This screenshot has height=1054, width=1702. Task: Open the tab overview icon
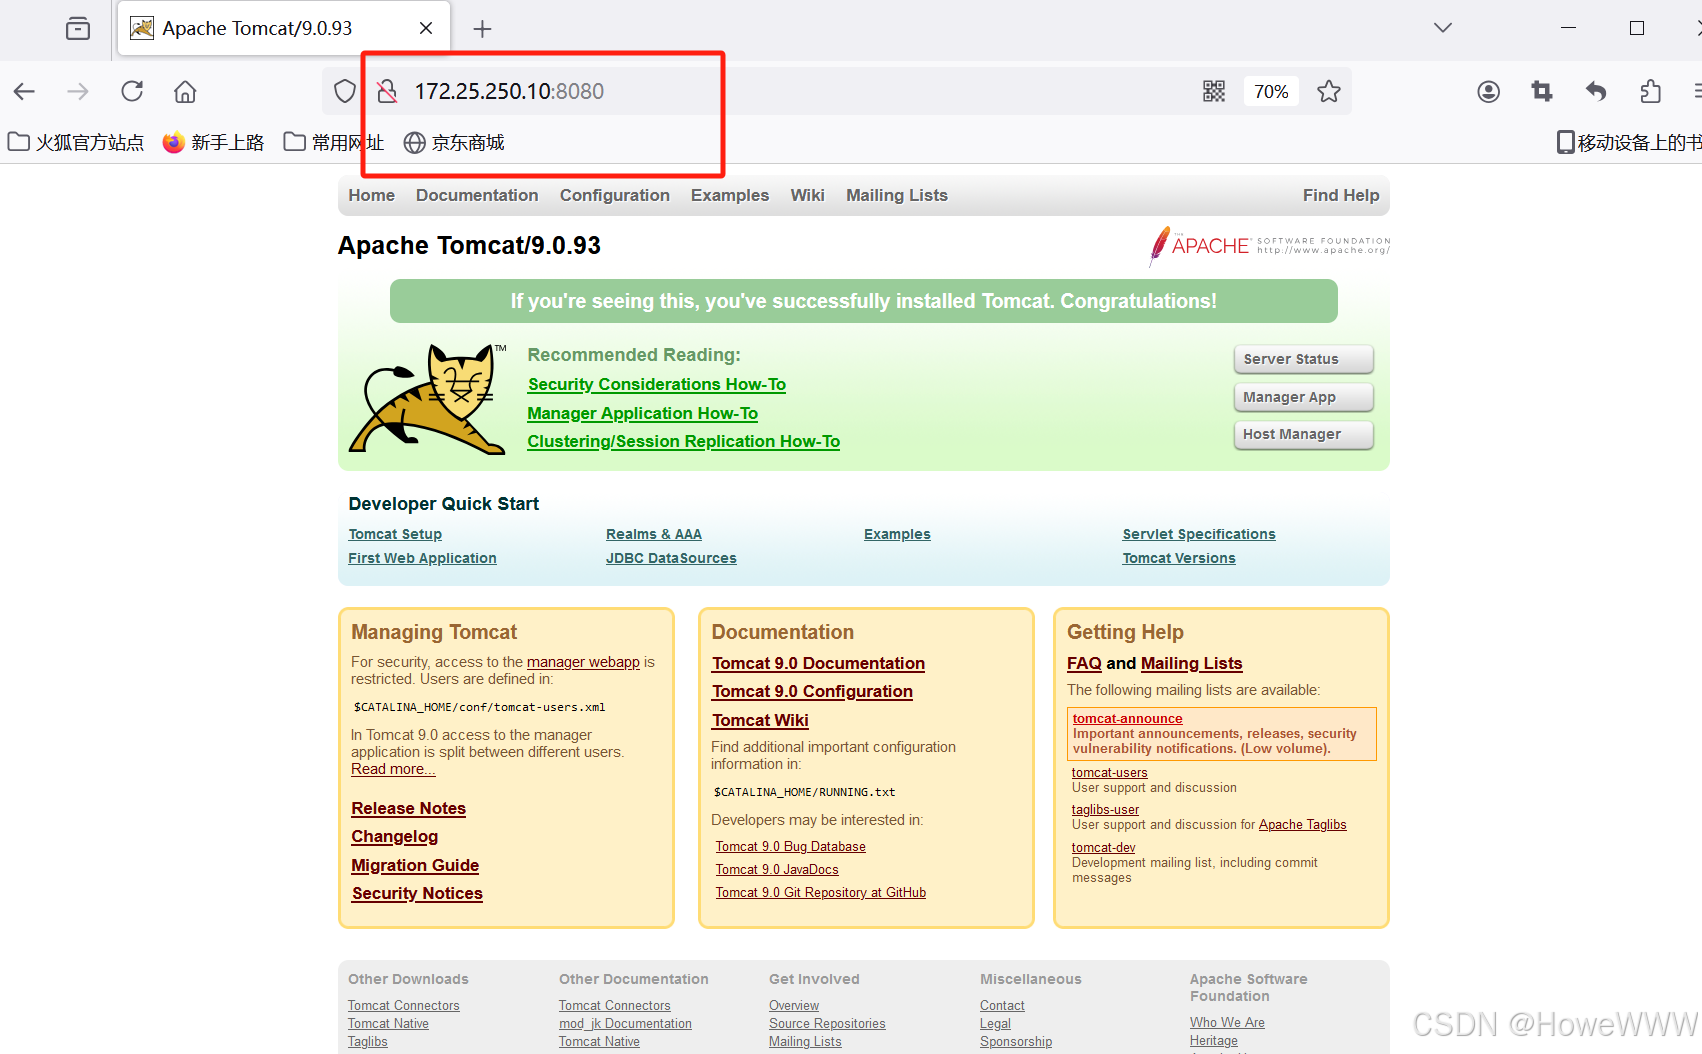(78, 29)
